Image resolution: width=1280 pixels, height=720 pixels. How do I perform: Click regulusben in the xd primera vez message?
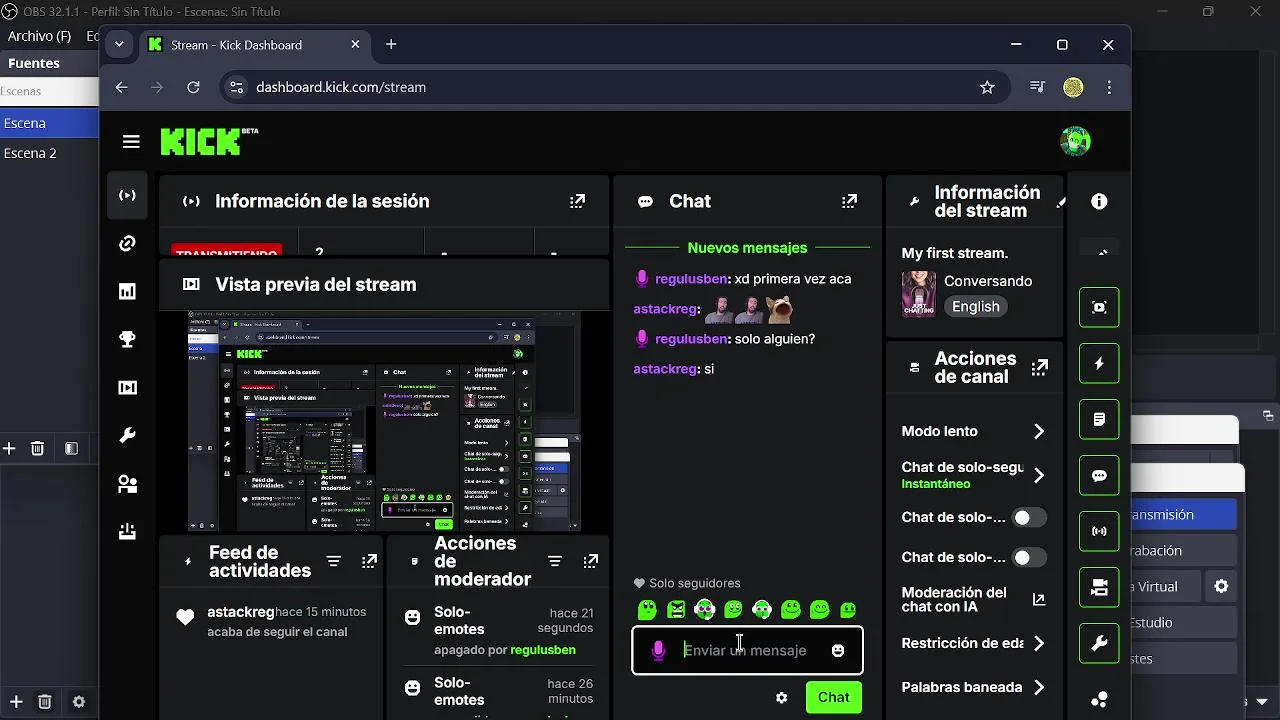pos(691,279)
